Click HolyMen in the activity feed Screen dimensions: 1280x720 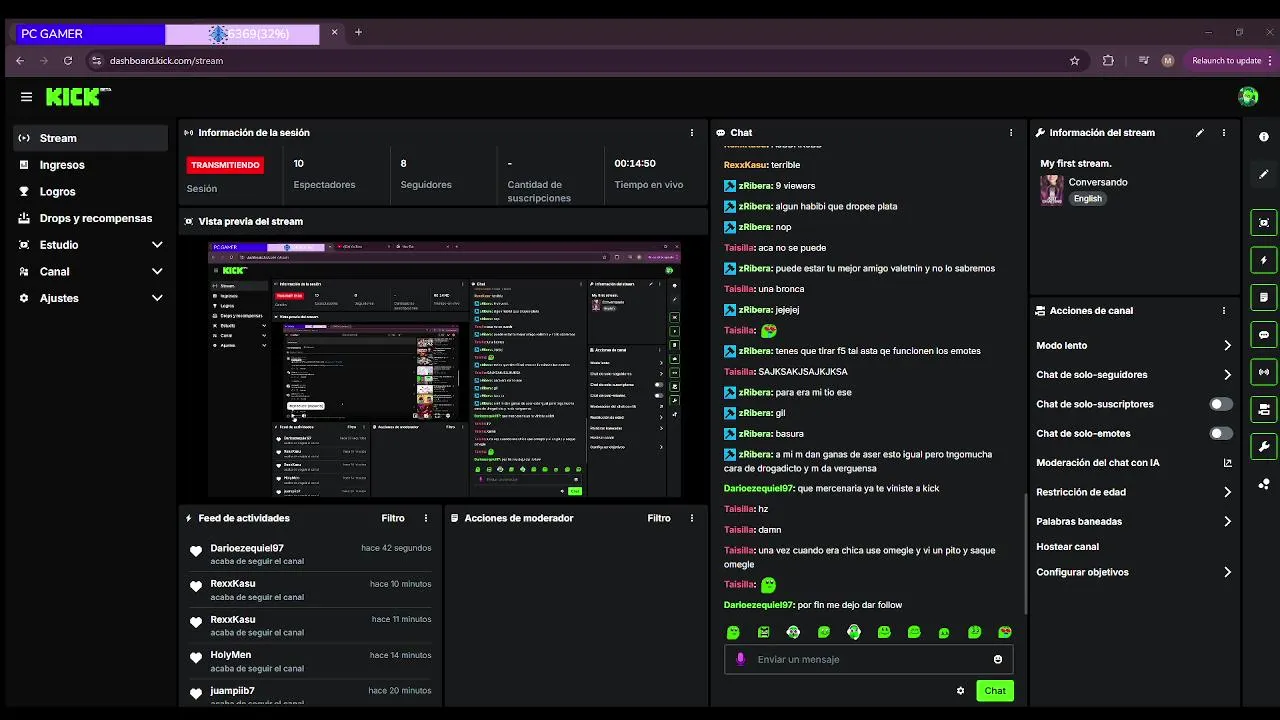tap(231, 655)
